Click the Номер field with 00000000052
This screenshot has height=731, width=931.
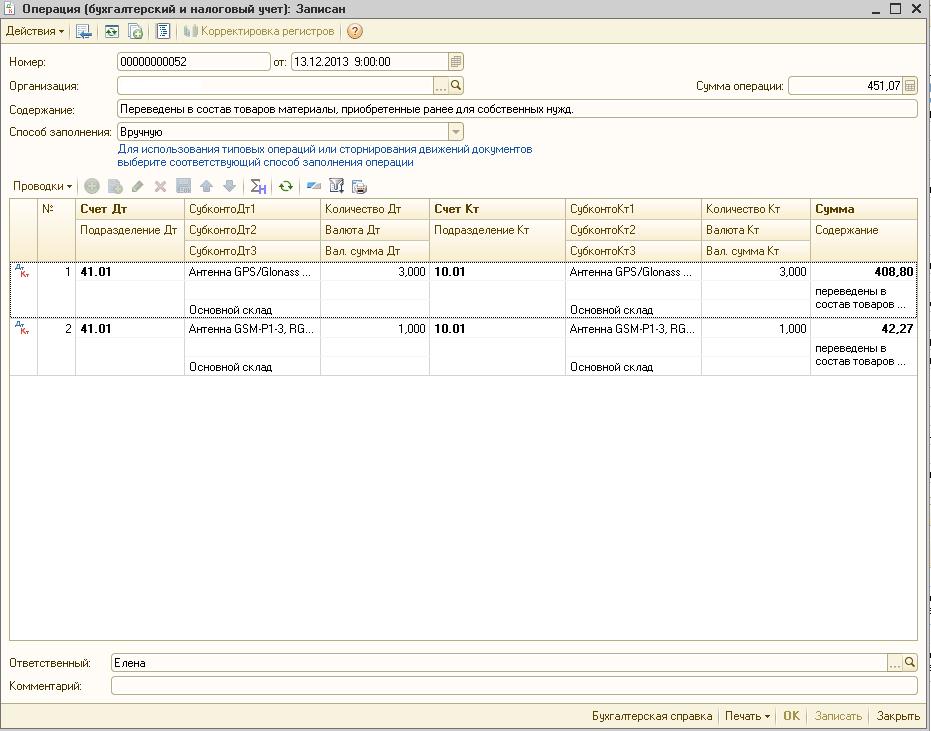[194, 61]
